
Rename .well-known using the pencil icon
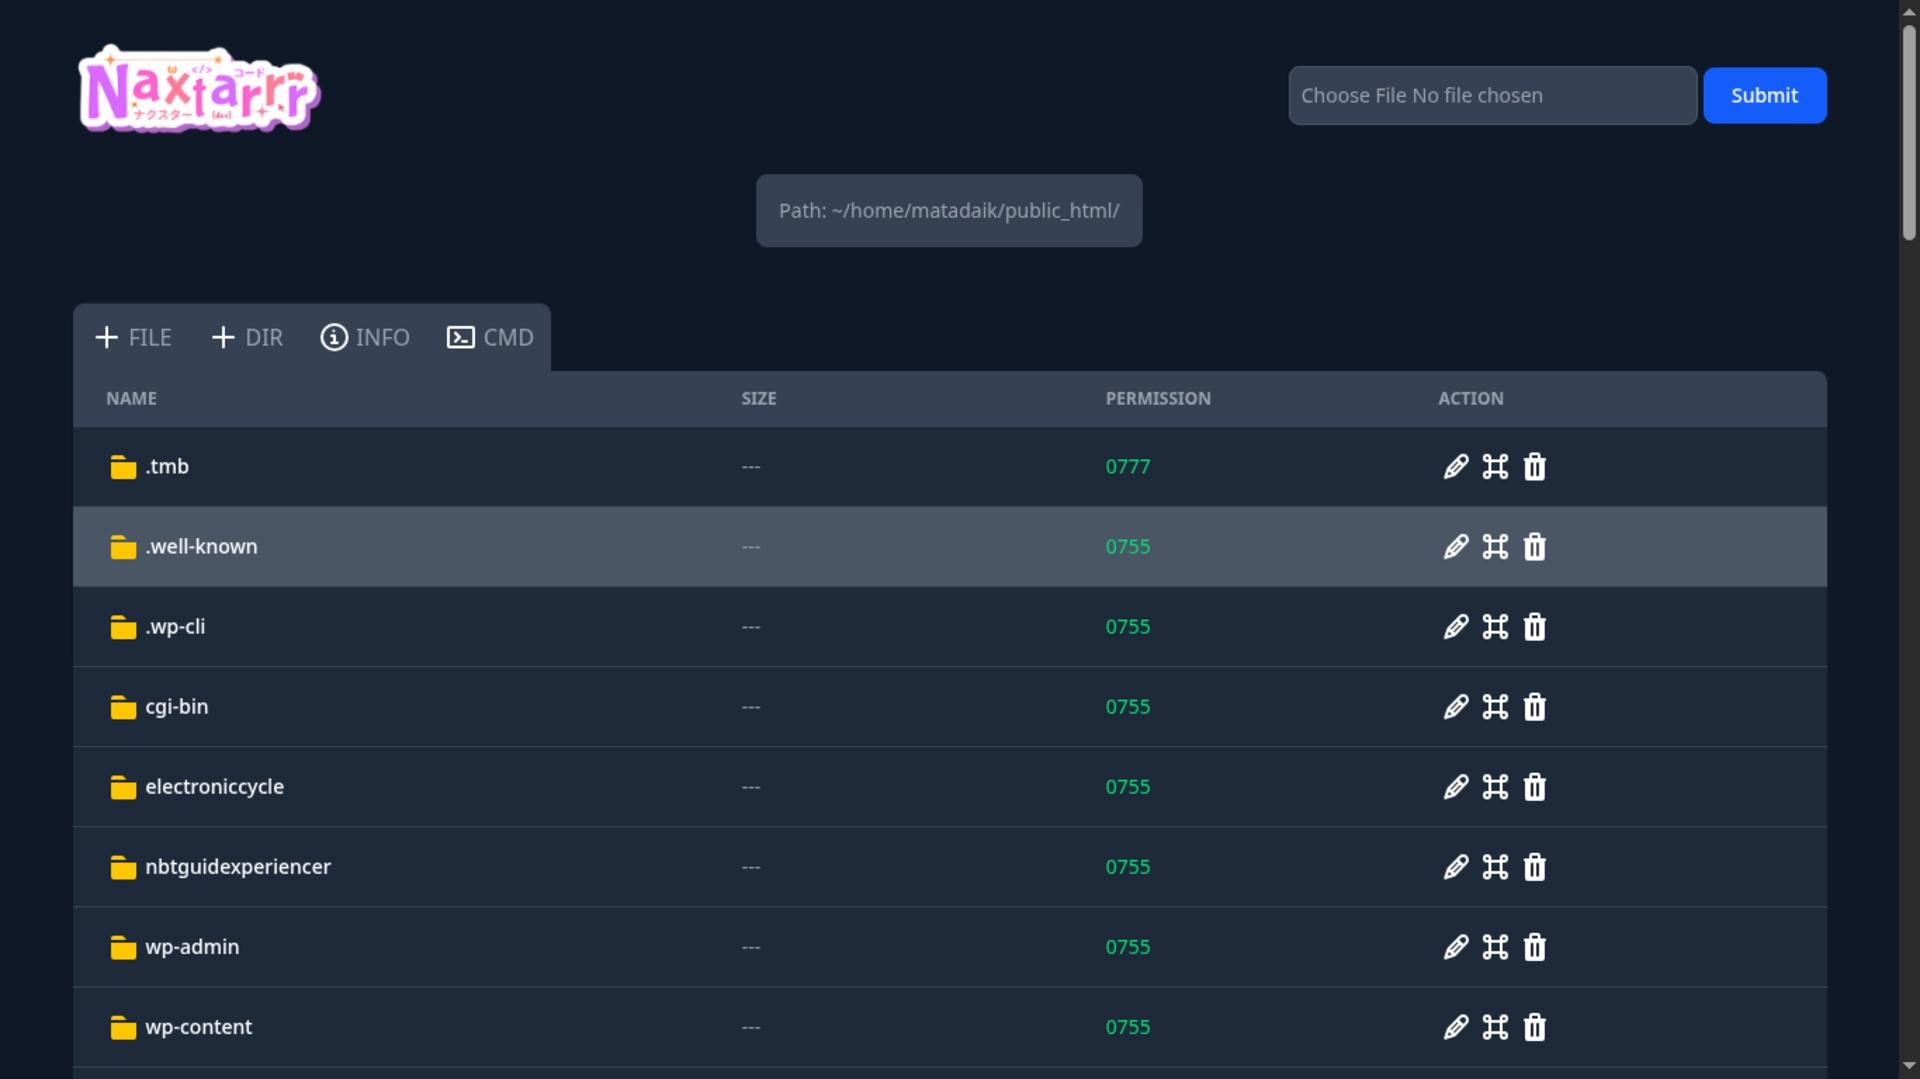(1456, 547)
